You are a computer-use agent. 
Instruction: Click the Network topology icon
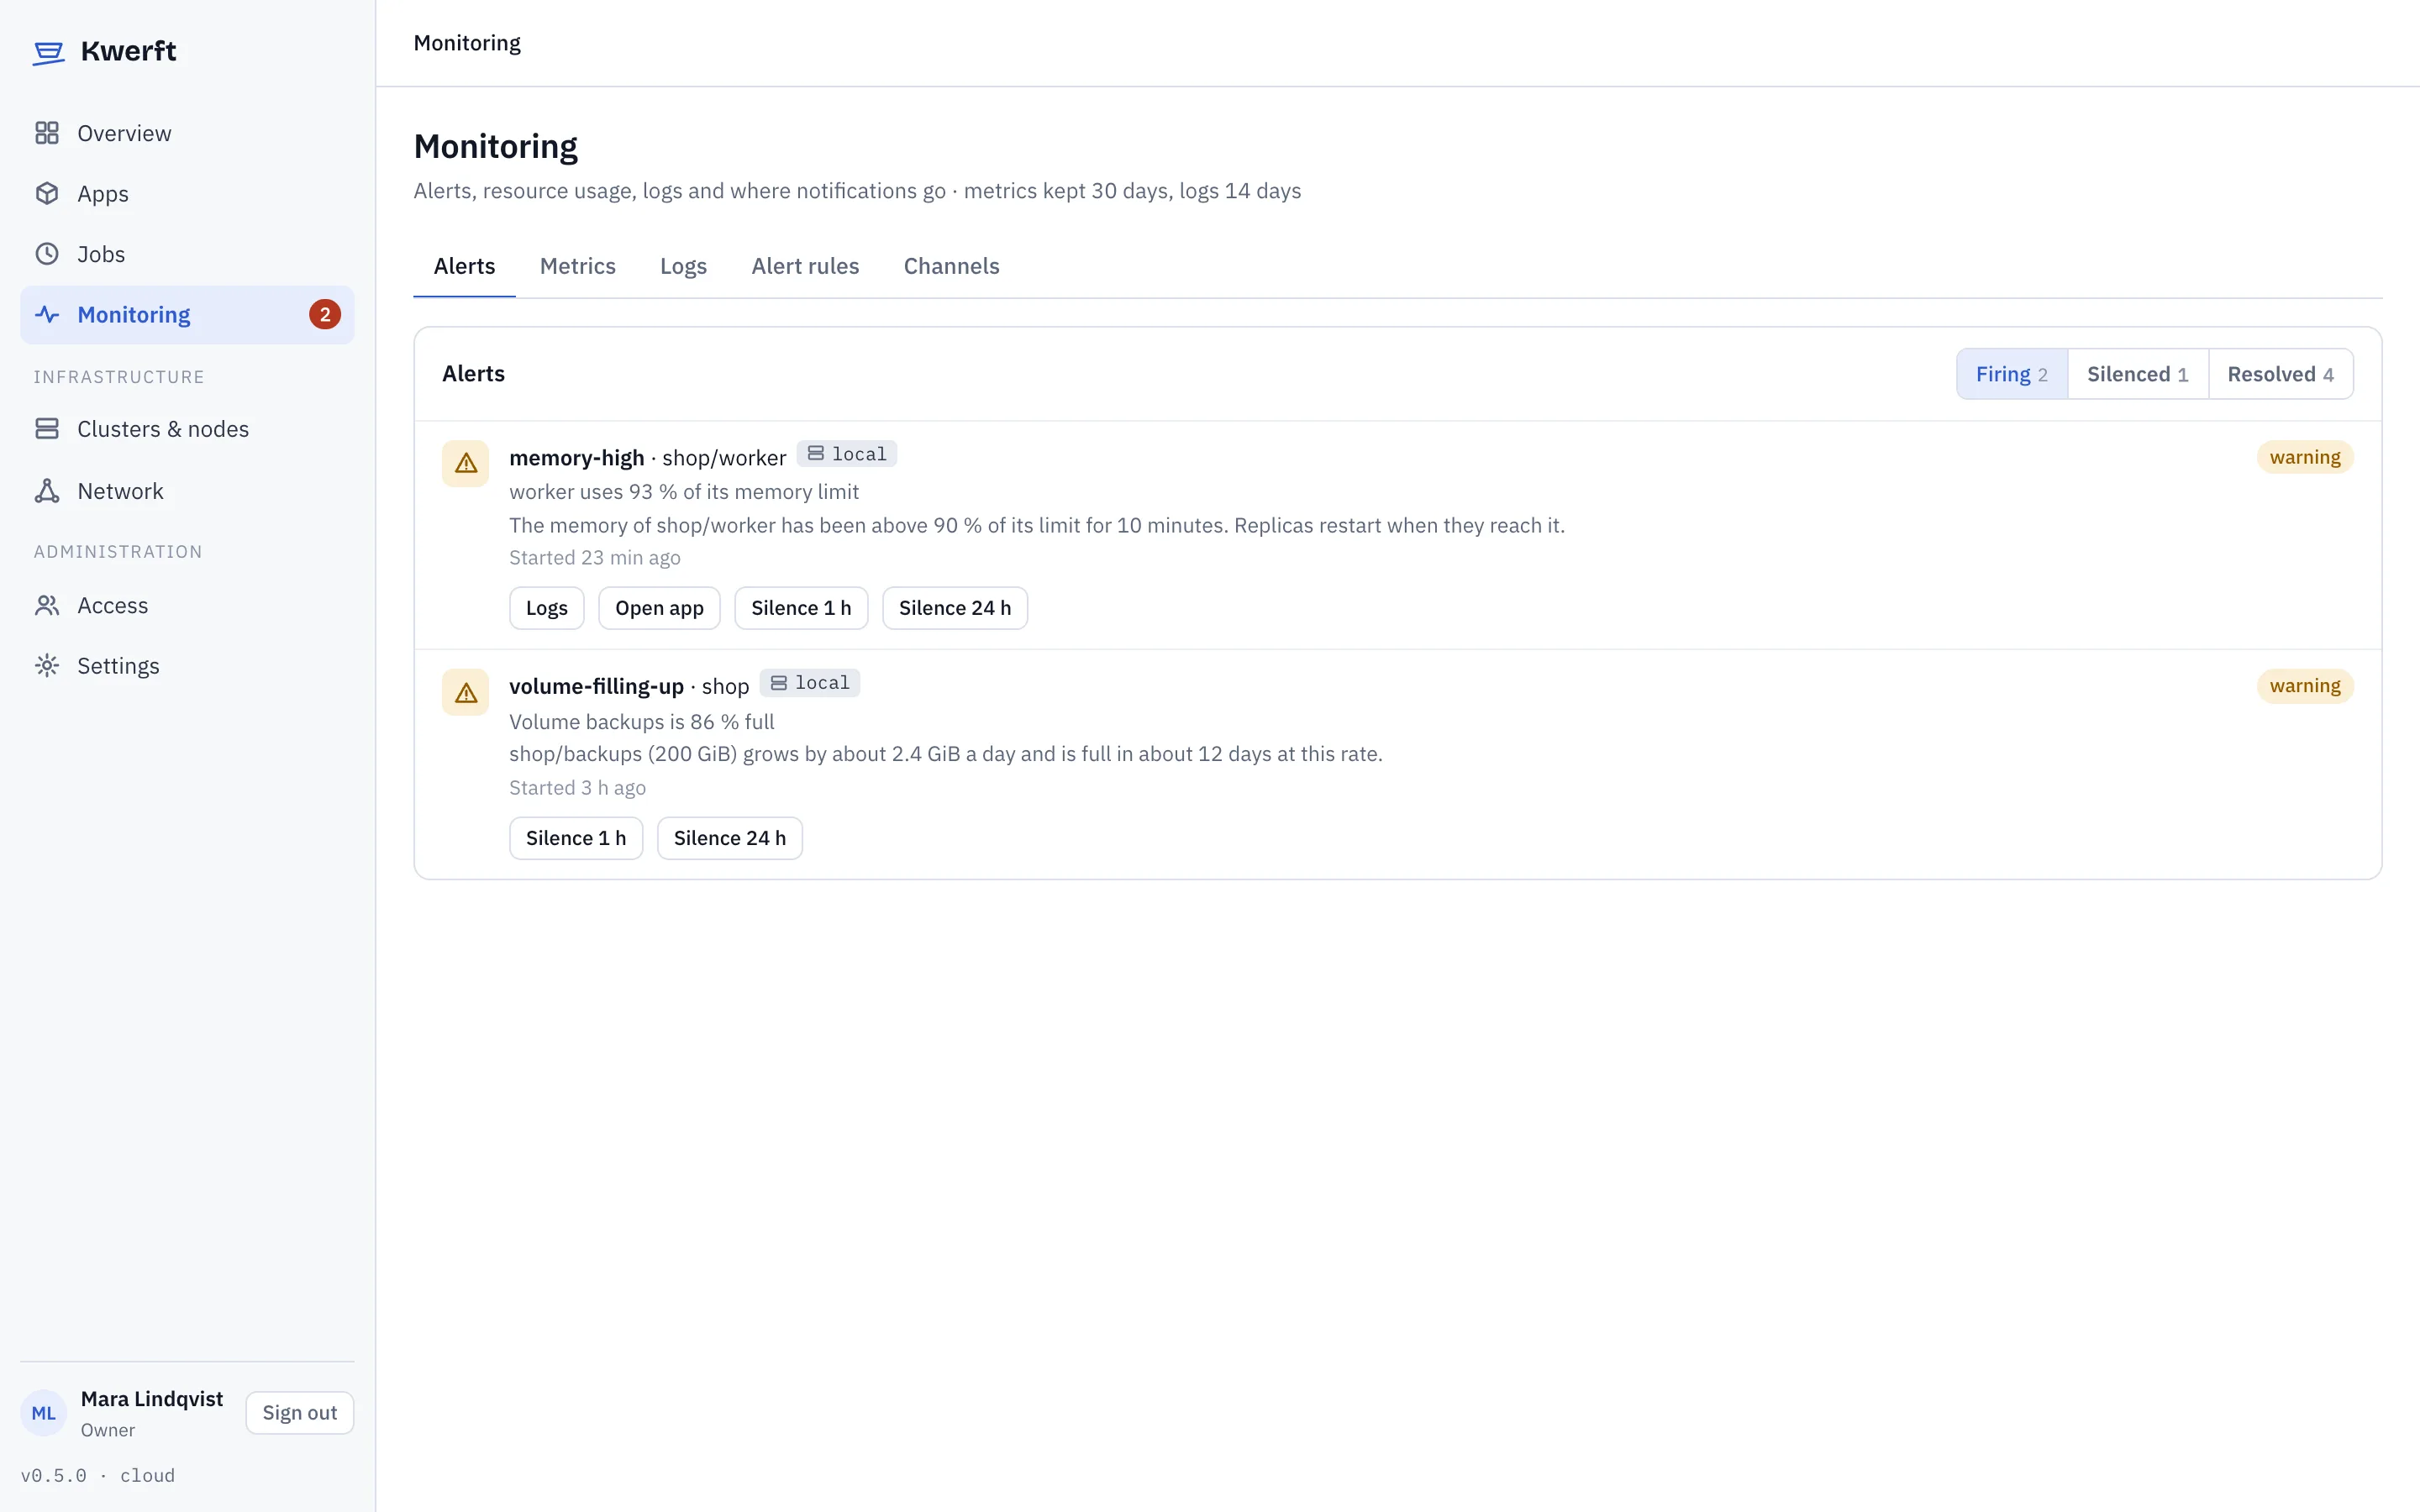(x=47, y=491)
